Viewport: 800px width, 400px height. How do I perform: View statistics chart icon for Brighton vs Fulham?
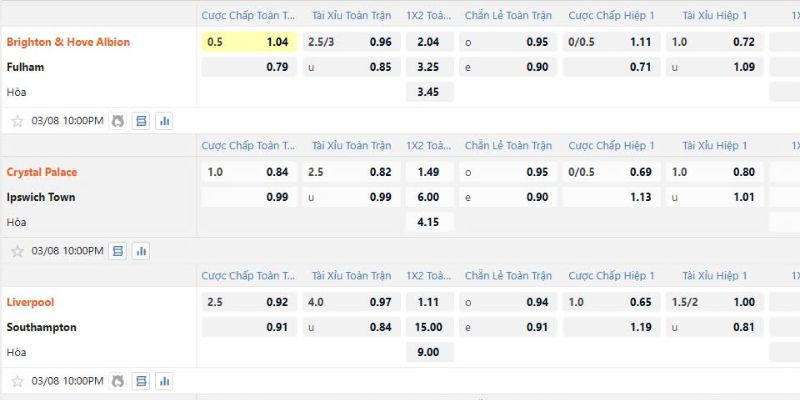pos(164,121)
